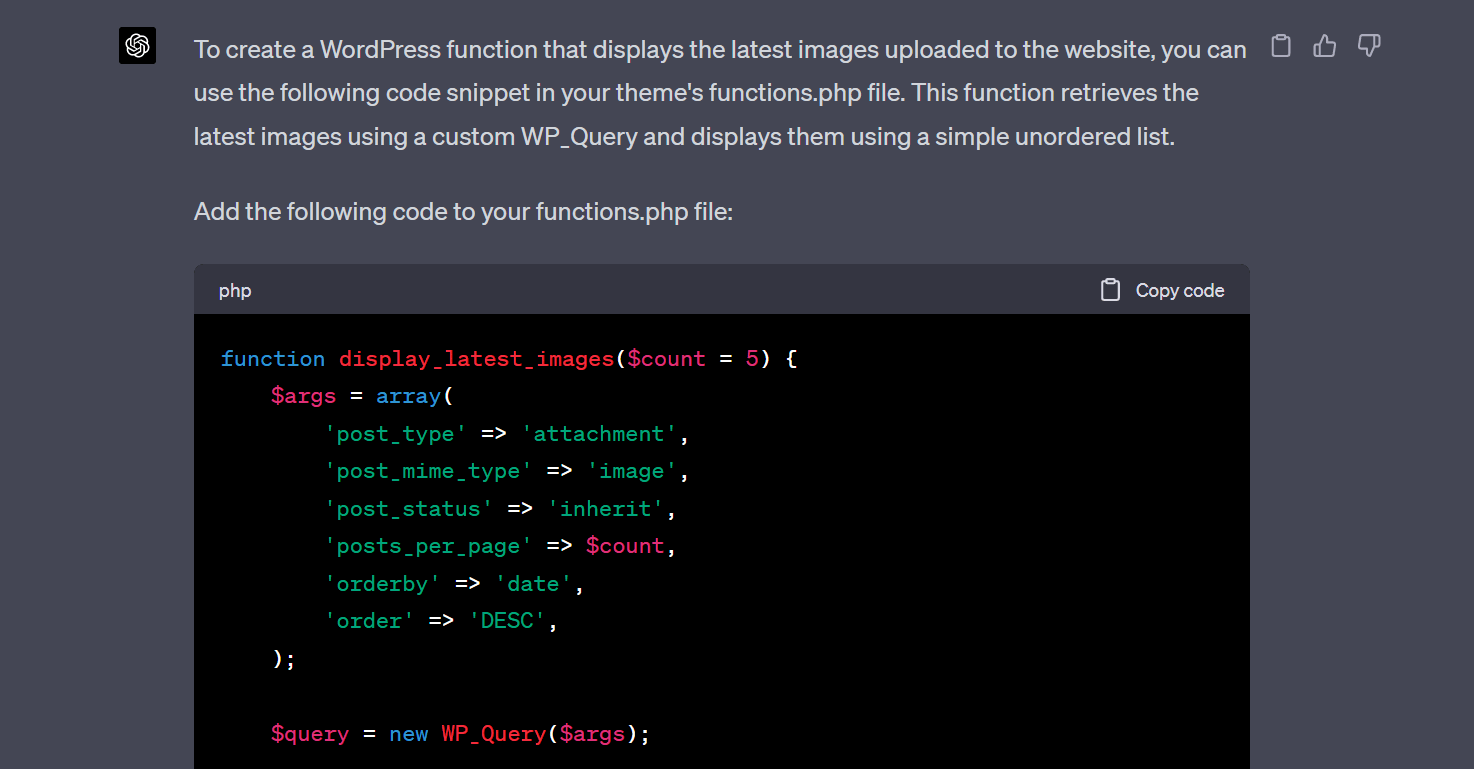Viewport: 1474px width, 769px height.
Task: Click the clipboard icon beside Copy code
Action: 1110,289
